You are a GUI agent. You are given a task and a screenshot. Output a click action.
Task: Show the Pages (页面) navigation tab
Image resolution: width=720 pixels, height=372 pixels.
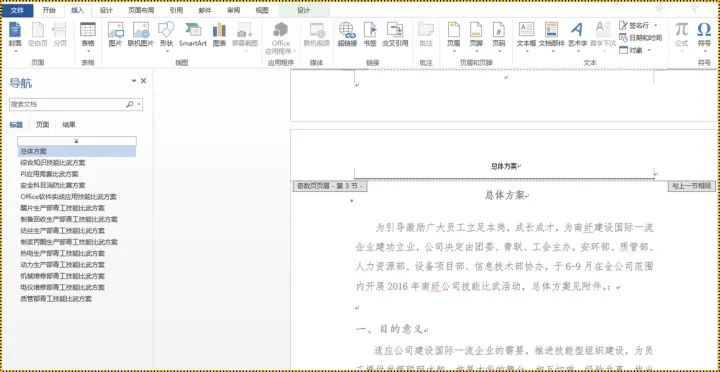tap(43, 124)
